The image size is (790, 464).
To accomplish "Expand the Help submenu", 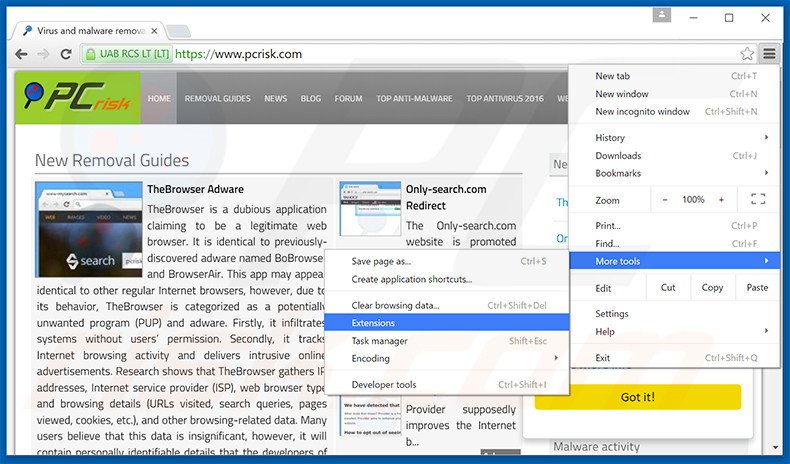I will click(675, 332).
